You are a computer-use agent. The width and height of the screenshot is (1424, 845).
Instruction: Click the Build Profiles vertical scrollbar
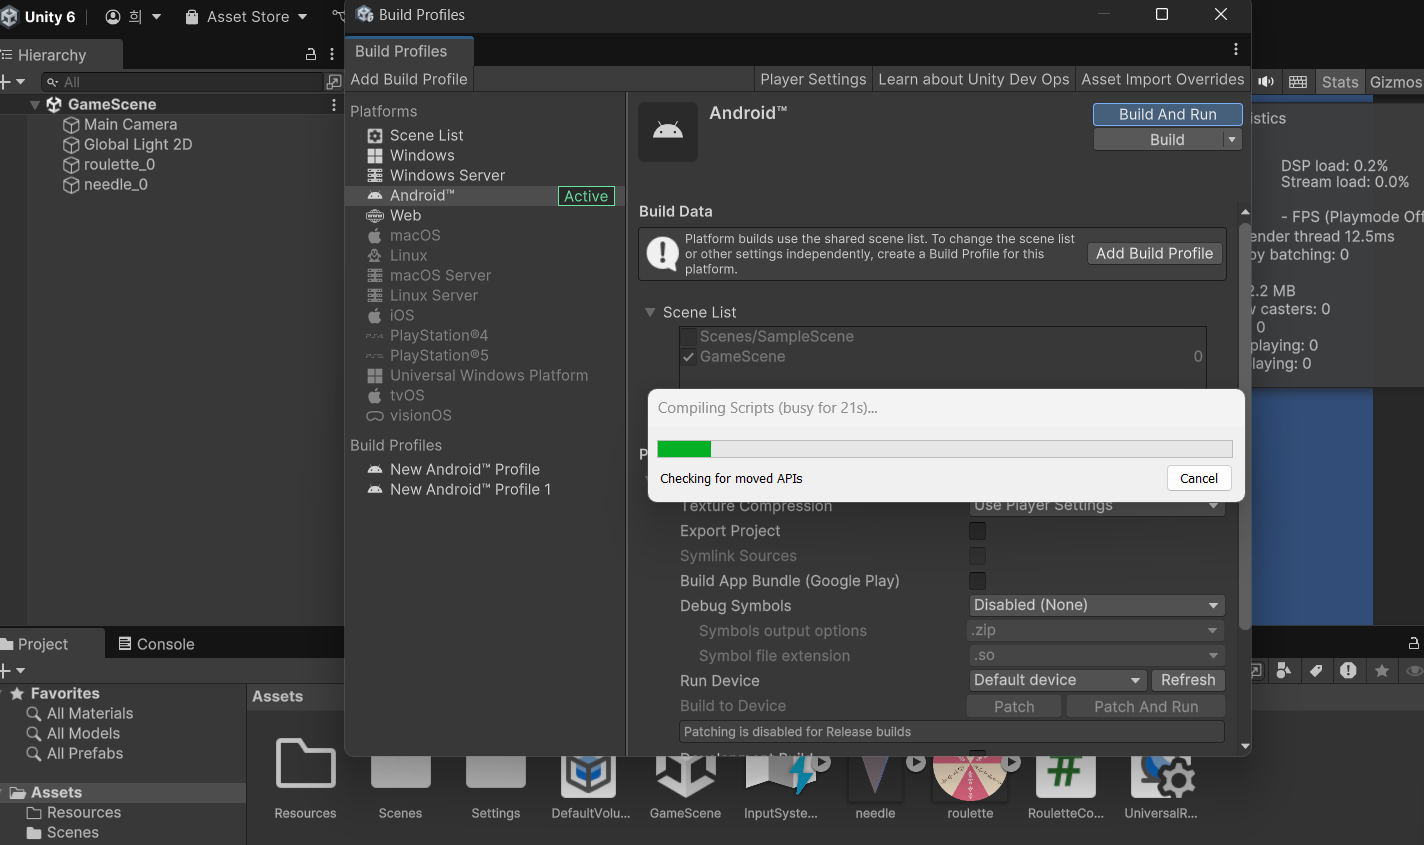tap(1245, 425)
